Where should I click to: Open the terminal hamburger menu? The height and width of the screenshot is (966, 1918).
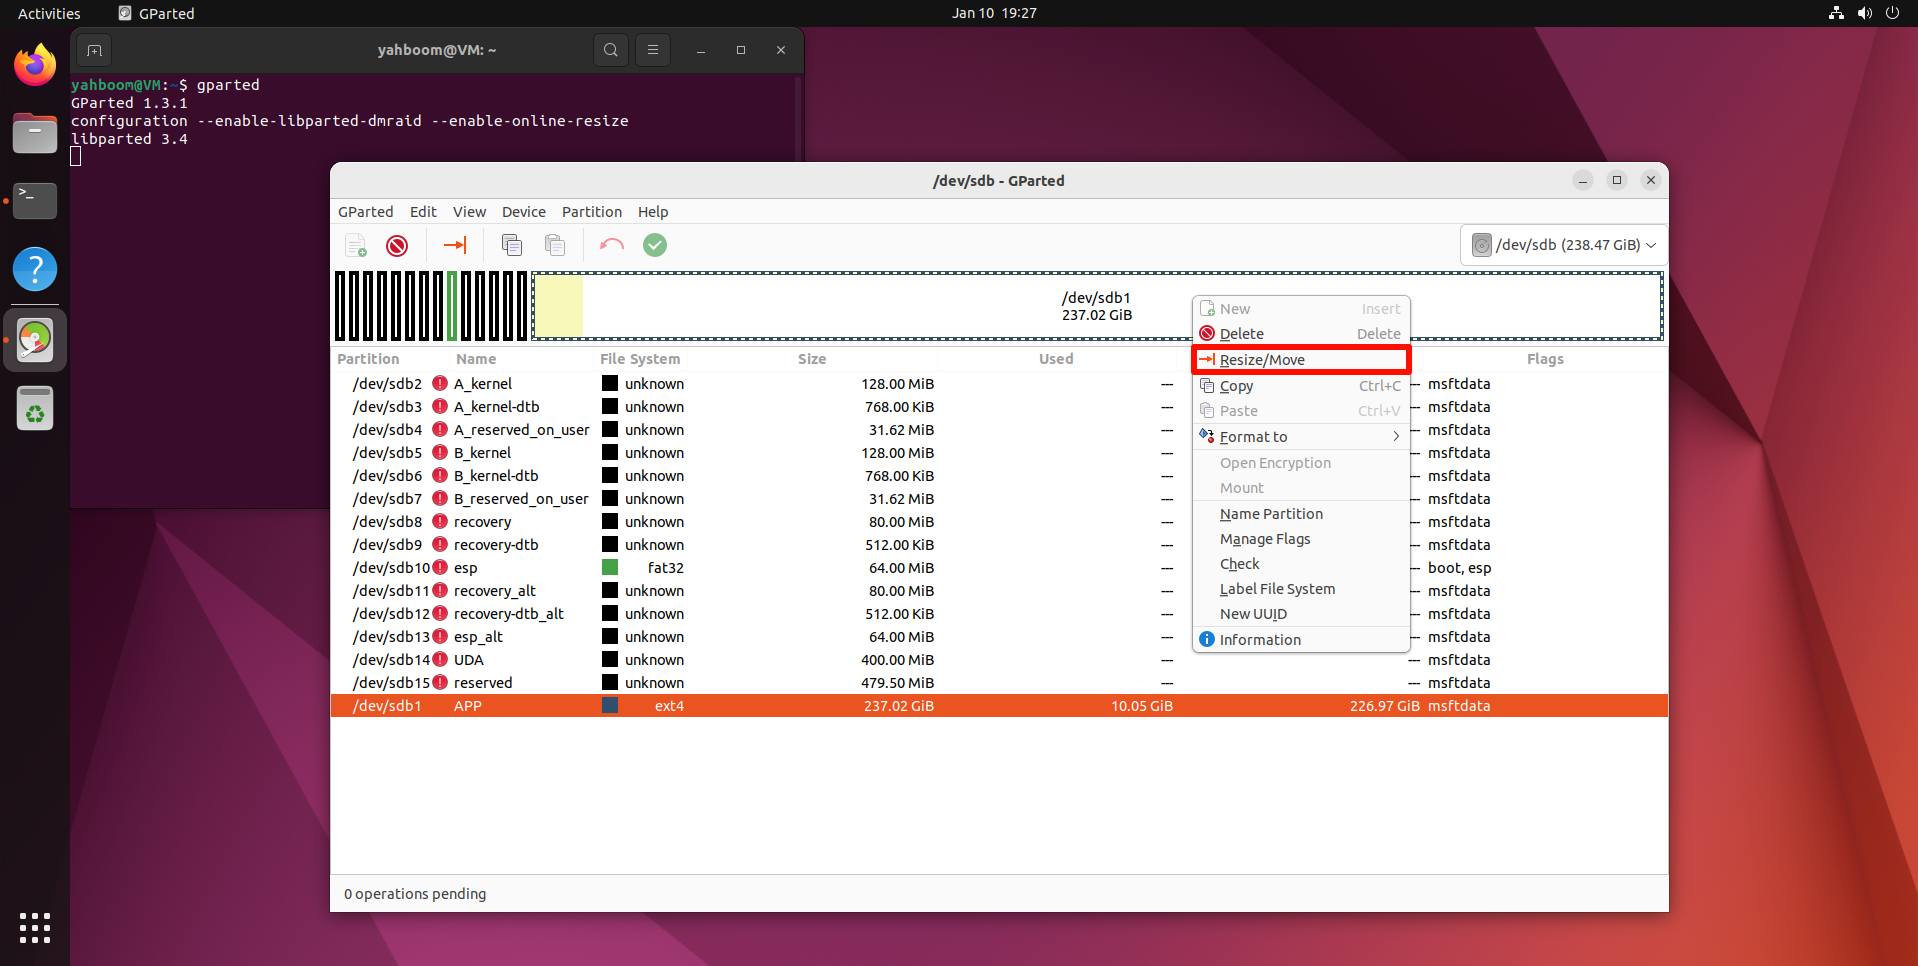tap(653, 50)
